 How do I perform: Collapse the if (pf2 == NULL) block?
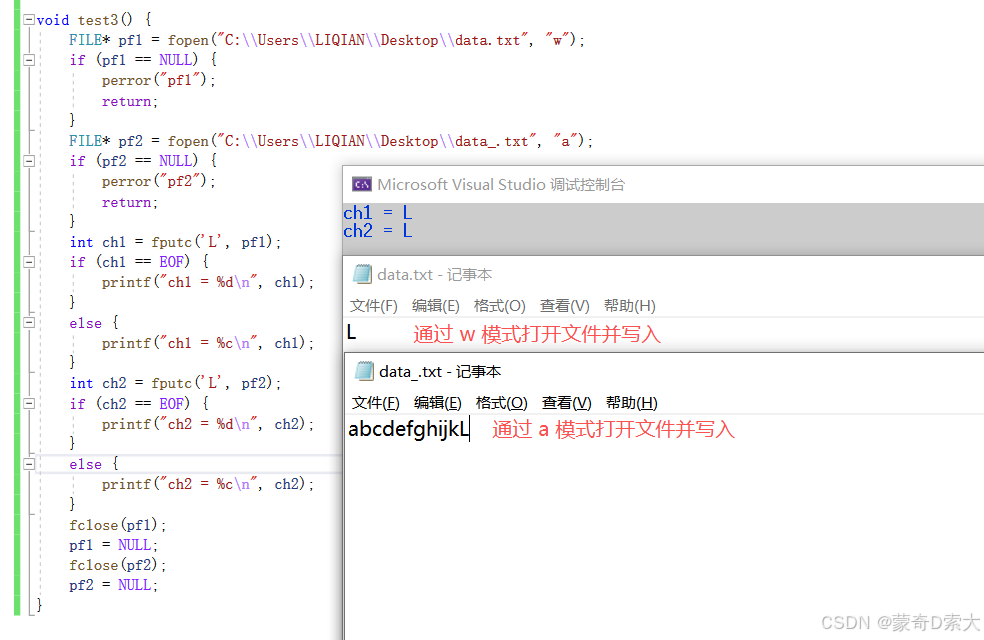pyautogui.click(x=29, y=161)
